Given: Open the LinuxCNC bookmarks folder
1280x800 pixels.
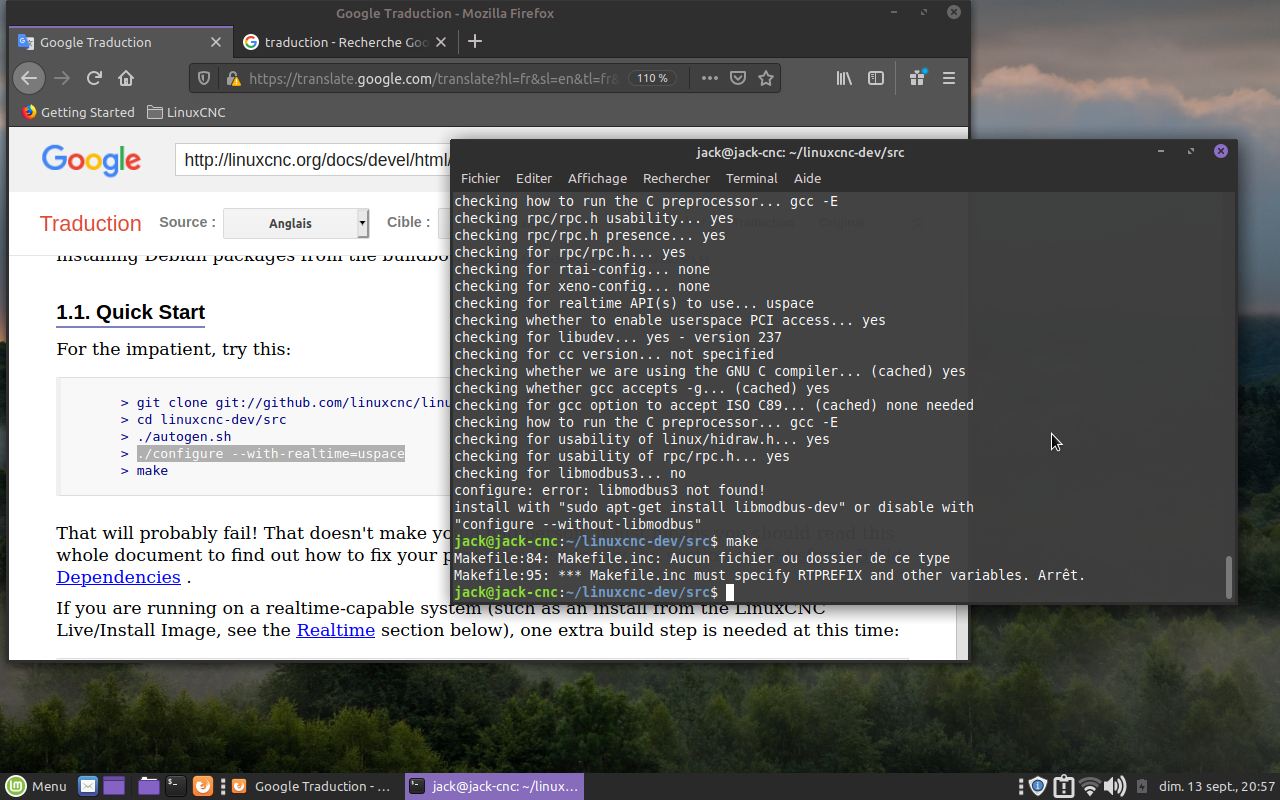Looking at the screenshot, I should [186, 112].
